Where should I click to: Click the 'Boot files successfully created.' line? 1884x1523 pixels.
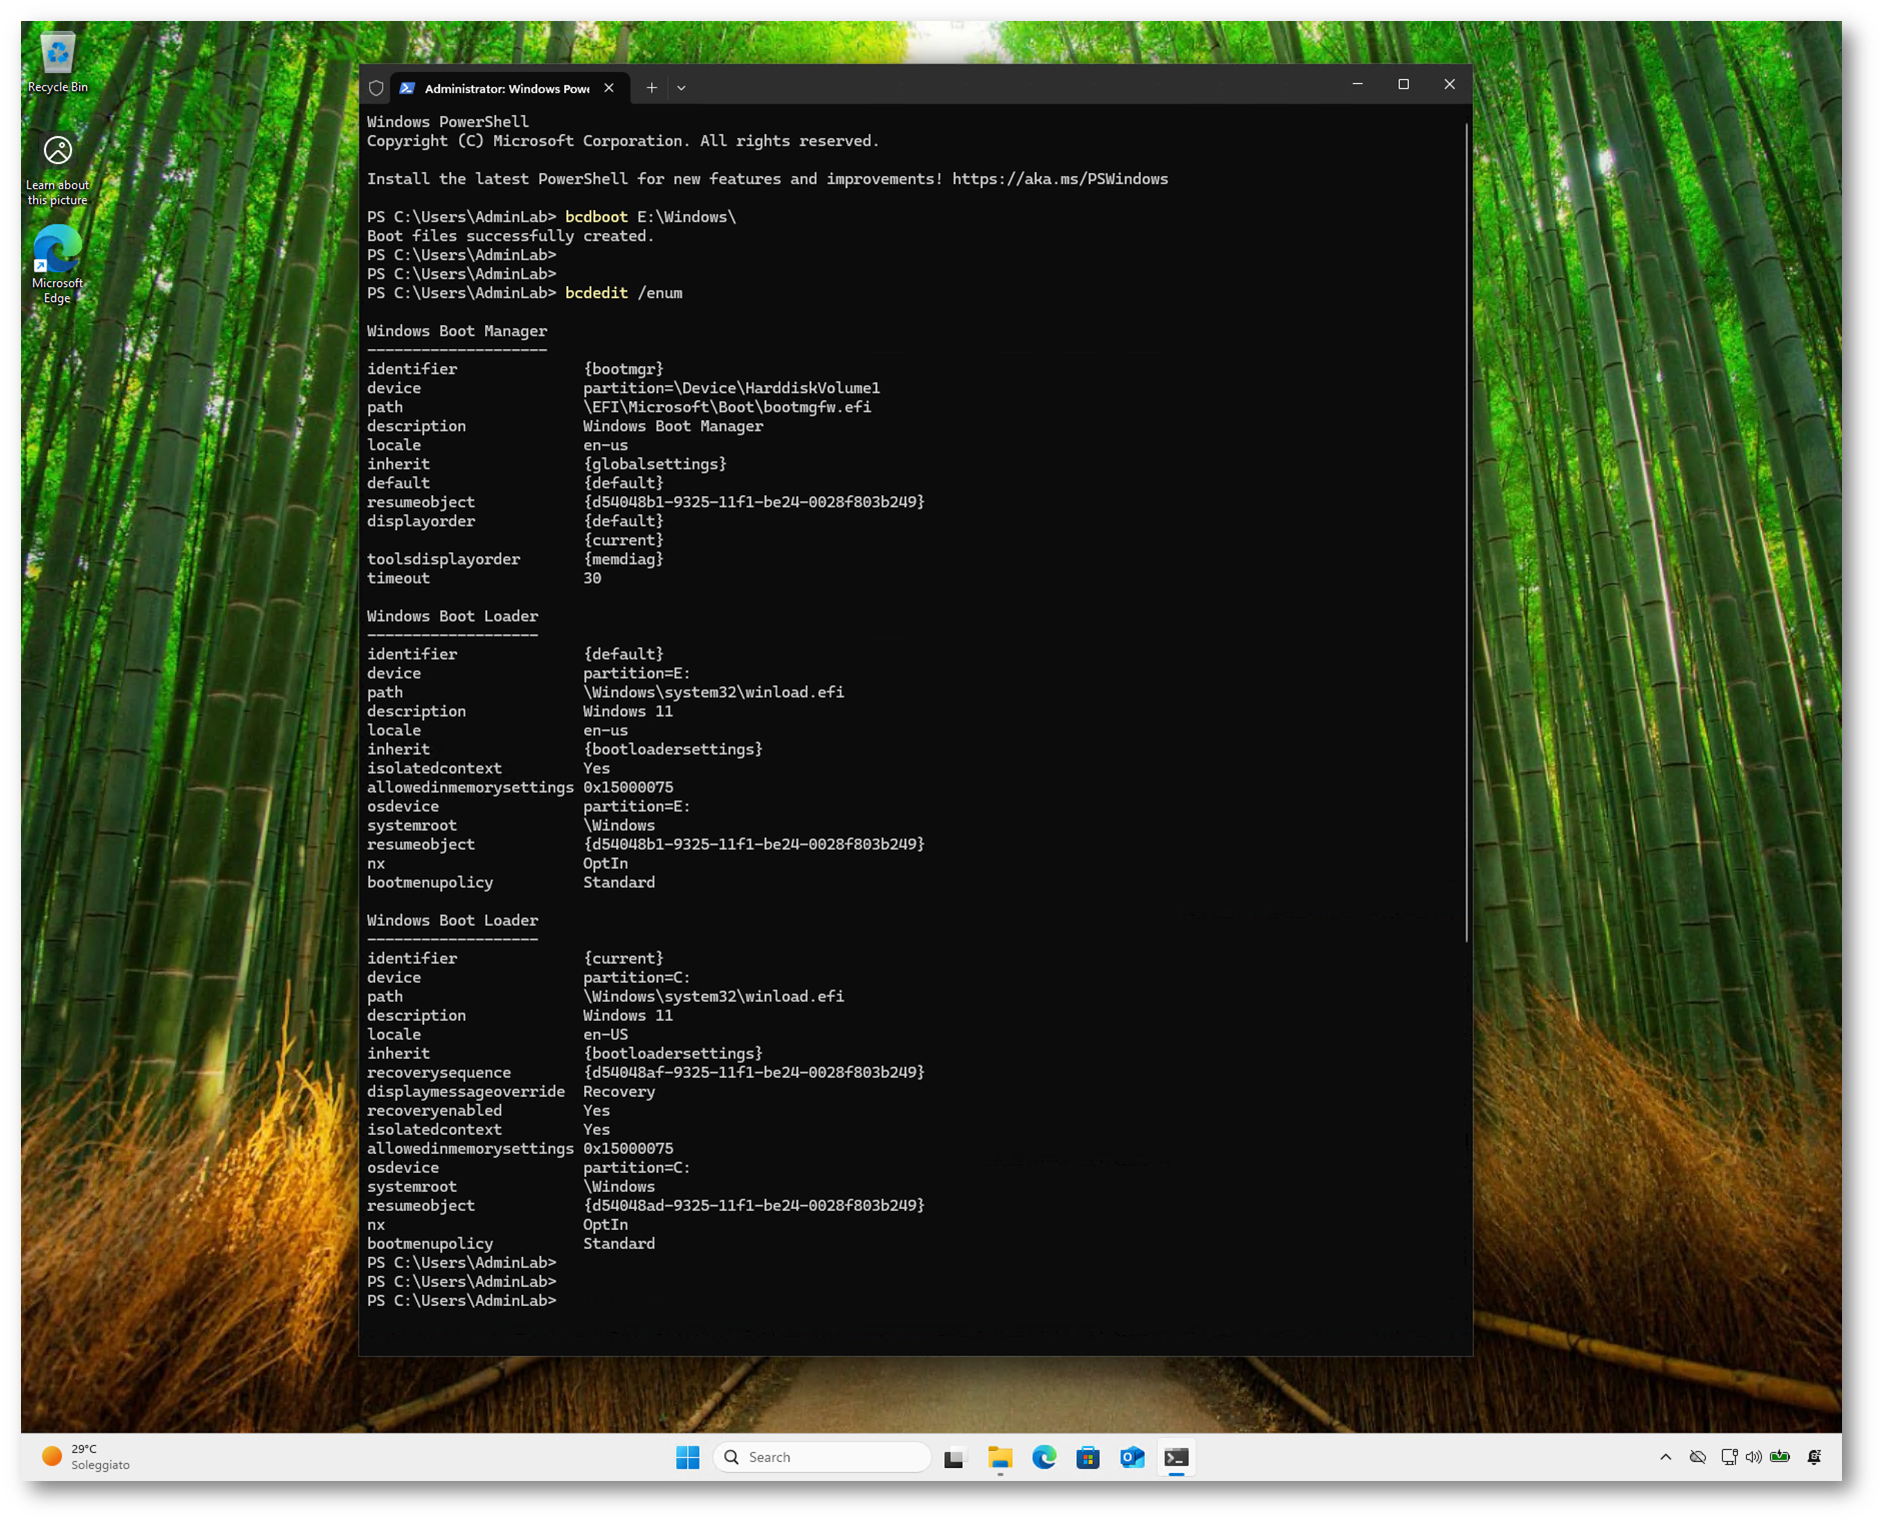click(x=510, y=236)
